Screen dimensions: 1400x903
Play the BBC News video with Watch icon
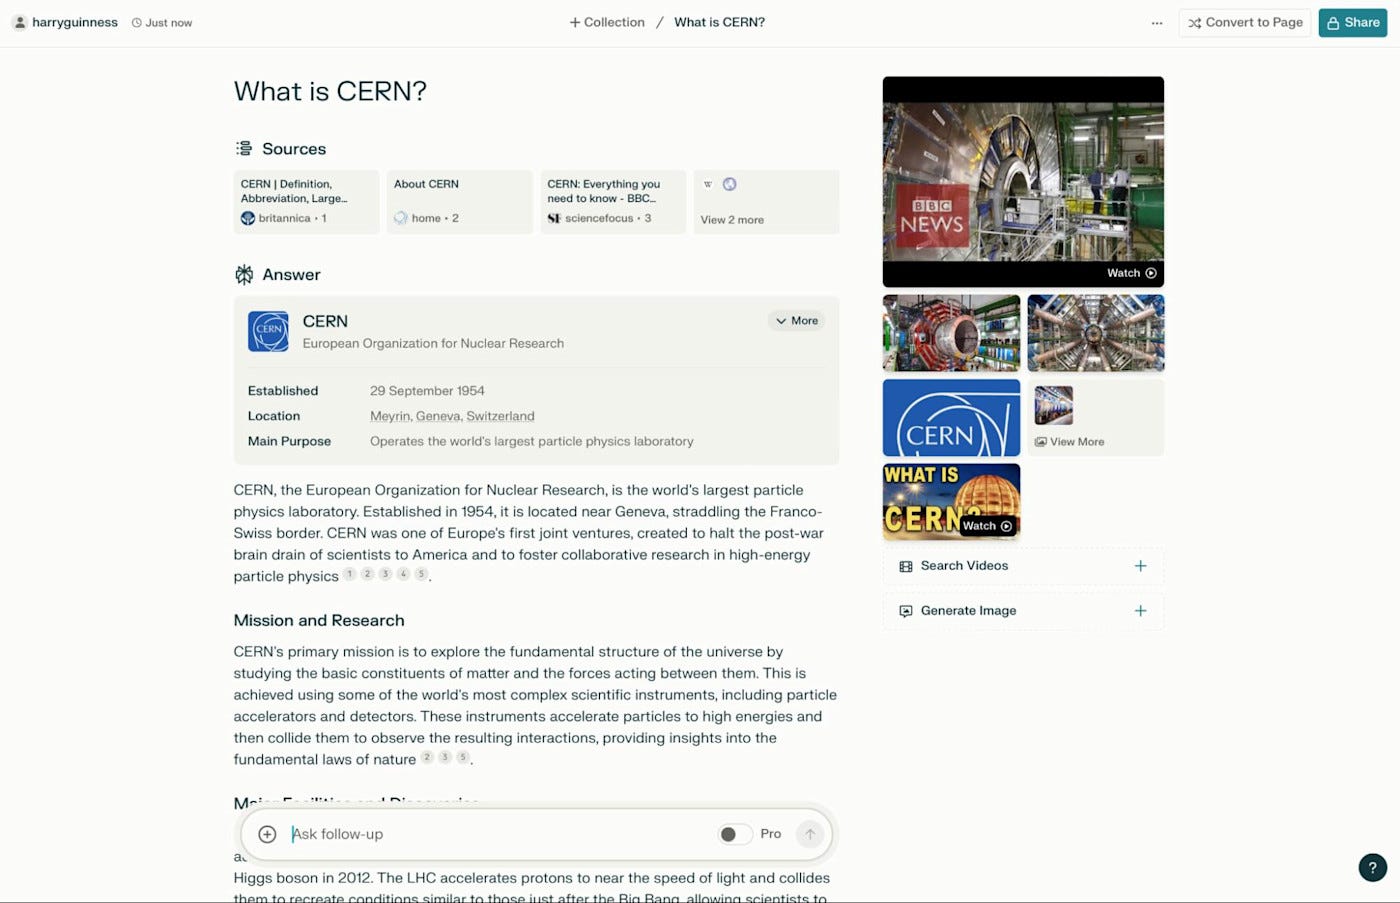point(1129,272)
